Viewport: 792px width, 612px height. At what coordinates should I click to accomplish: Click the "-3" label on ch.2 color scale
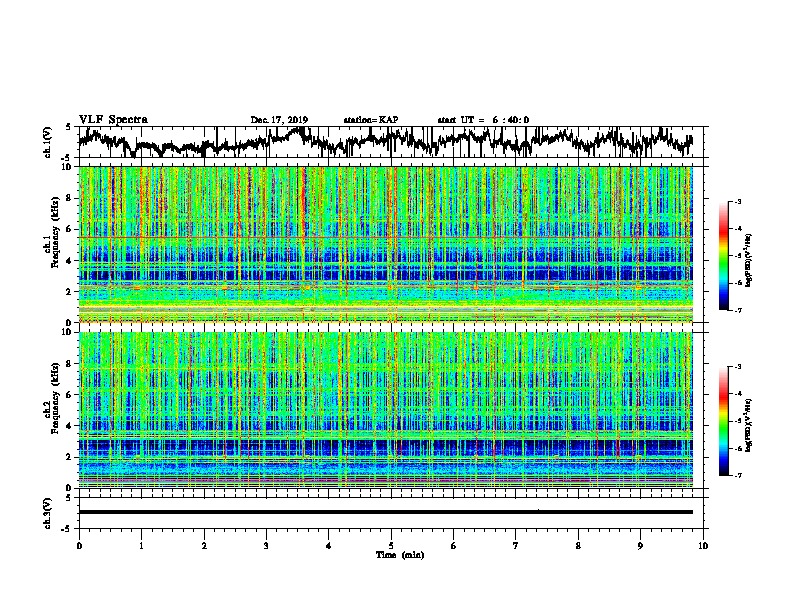tap(737, 367)
